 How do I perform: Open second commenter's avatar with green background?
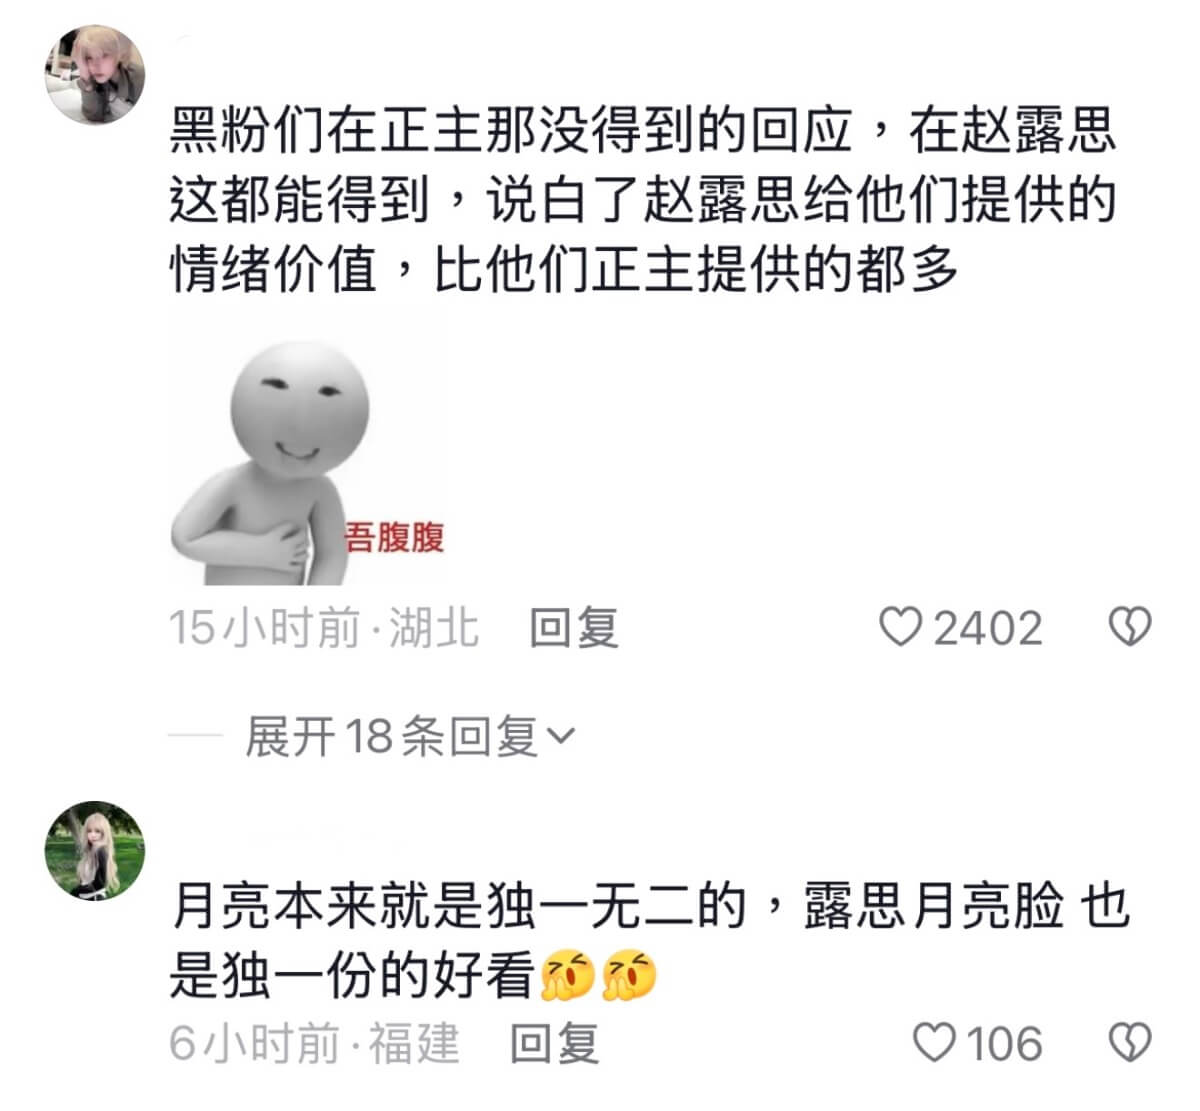click(95, 850)
